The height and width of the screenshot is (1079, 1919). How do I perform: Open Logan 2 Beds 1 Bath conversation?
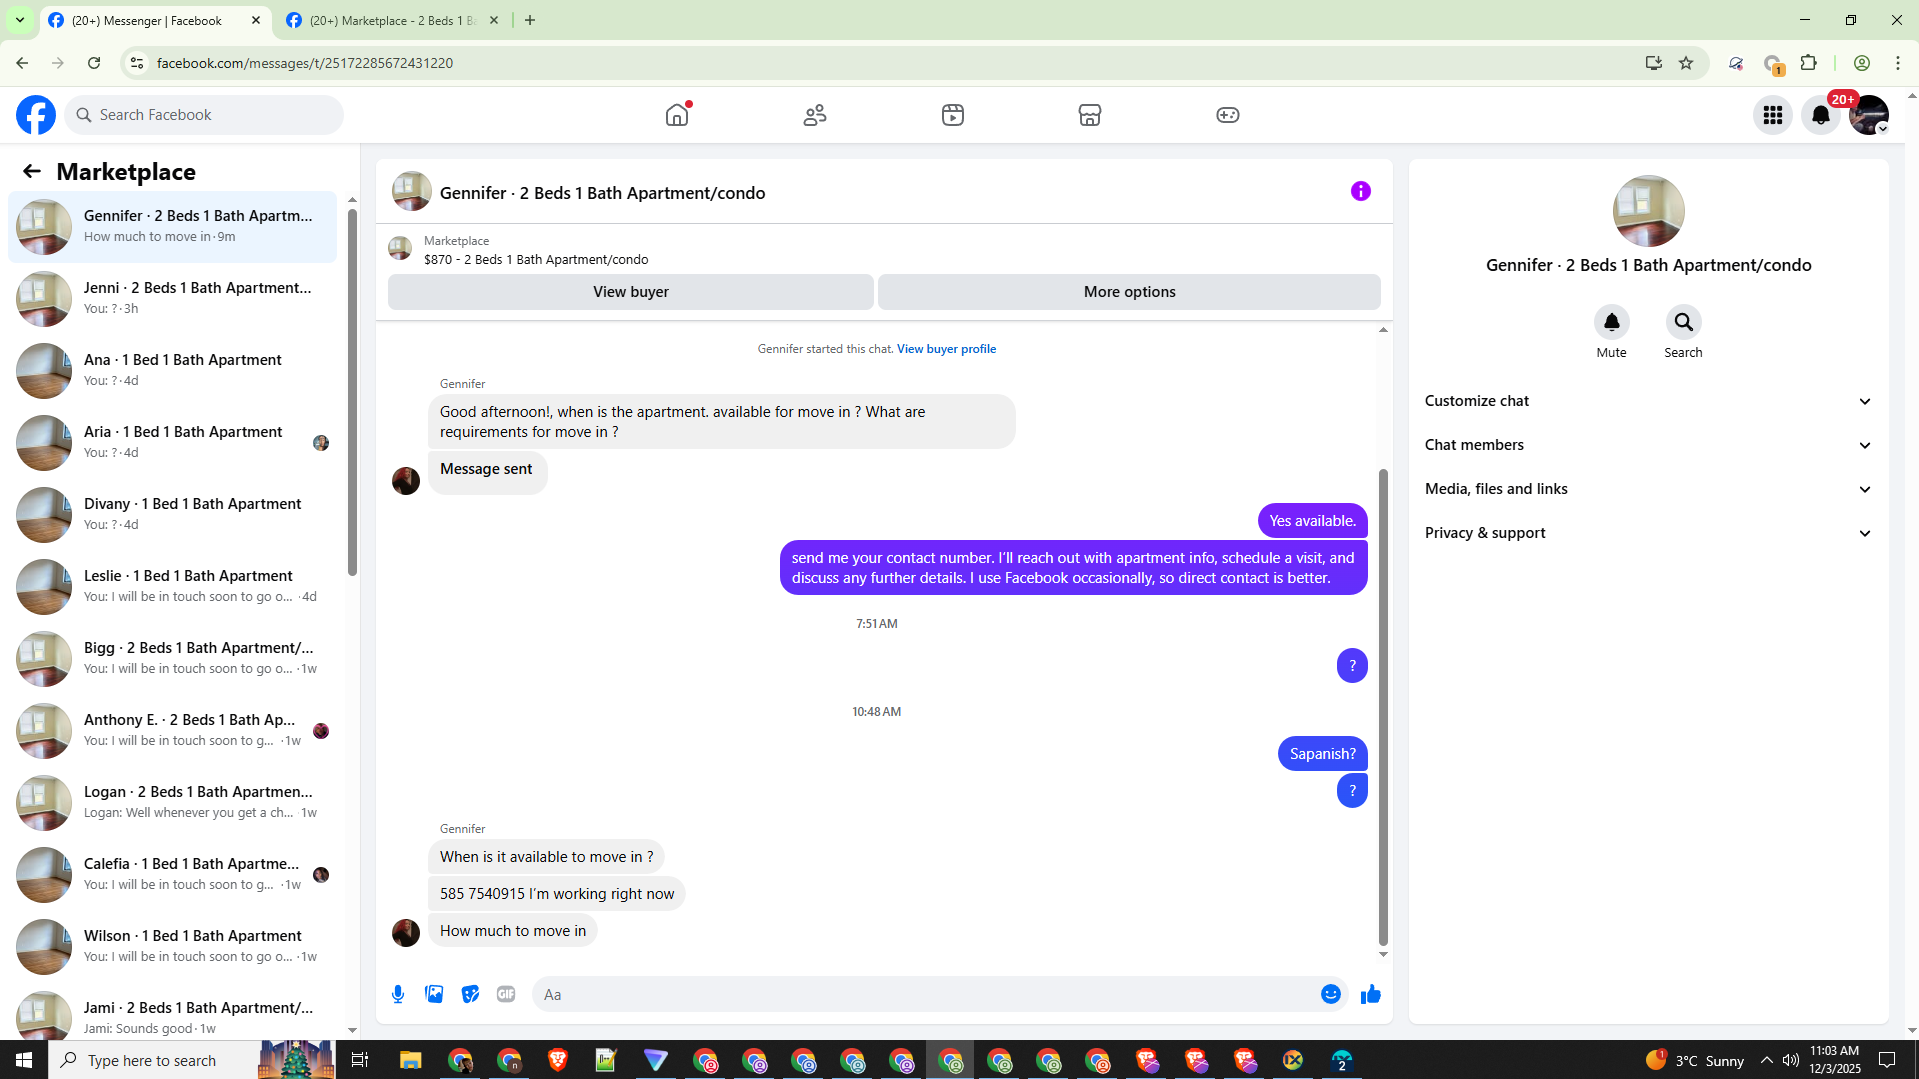click(172, 802)
